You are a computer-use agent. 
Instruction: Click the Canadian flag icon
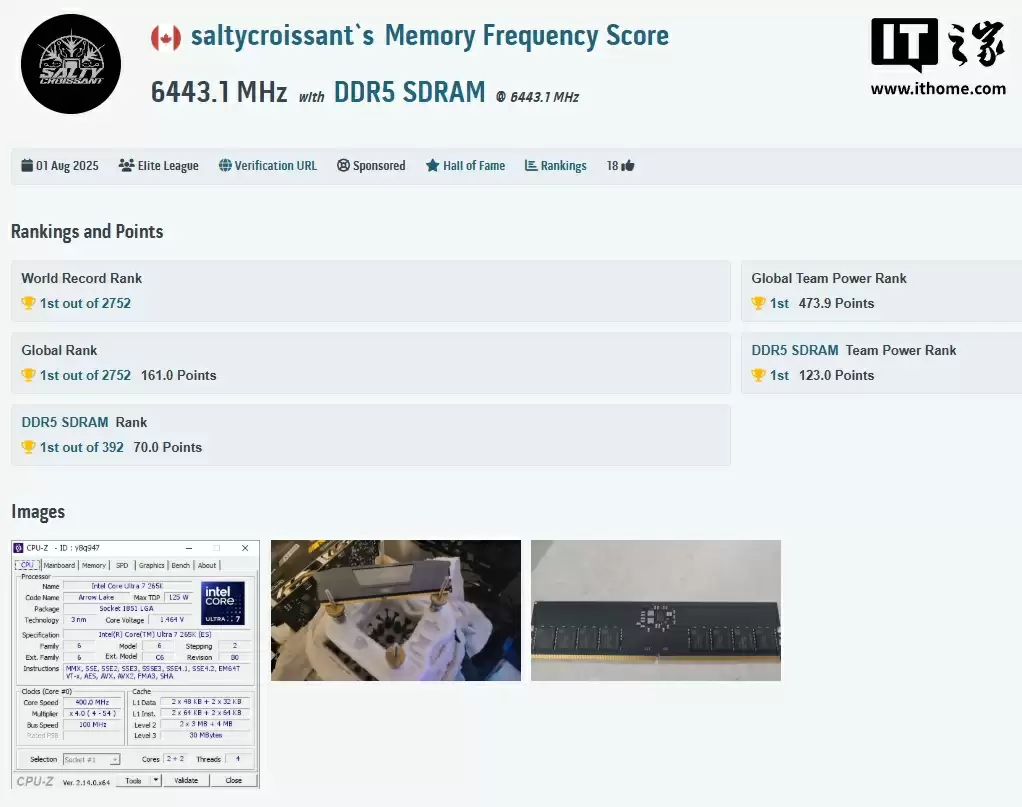click(166, 38)
